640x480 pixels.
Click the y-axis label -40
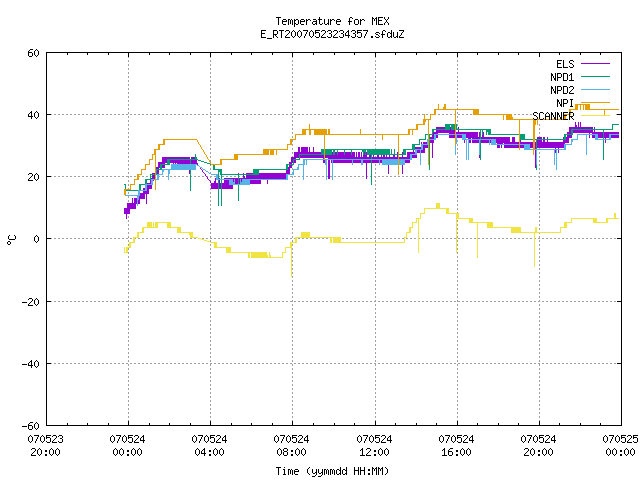coord(31,364)
